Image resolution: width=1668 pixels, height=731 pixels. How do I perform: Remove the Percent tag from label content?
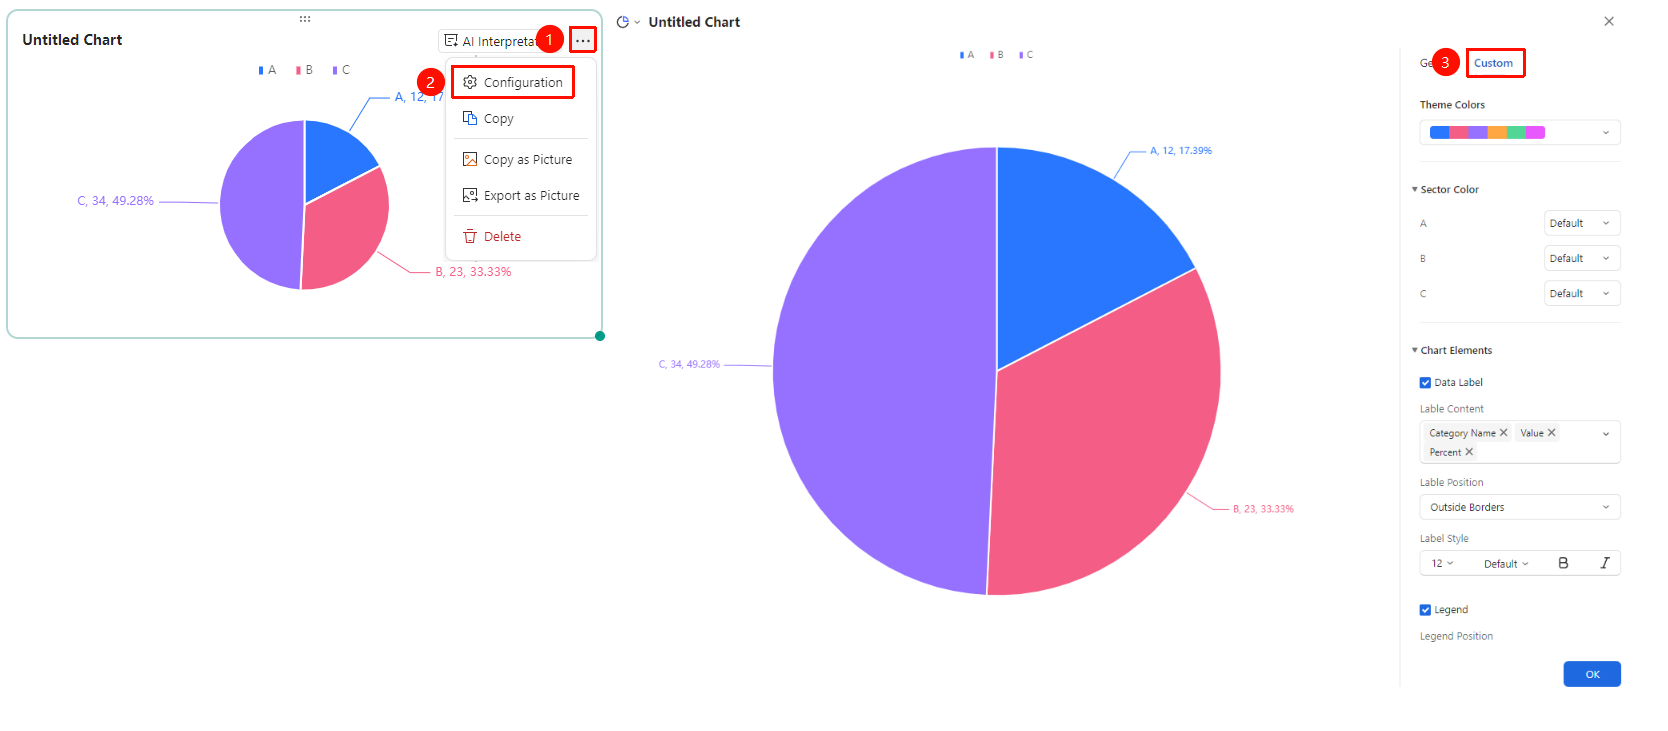(1469, 452)
